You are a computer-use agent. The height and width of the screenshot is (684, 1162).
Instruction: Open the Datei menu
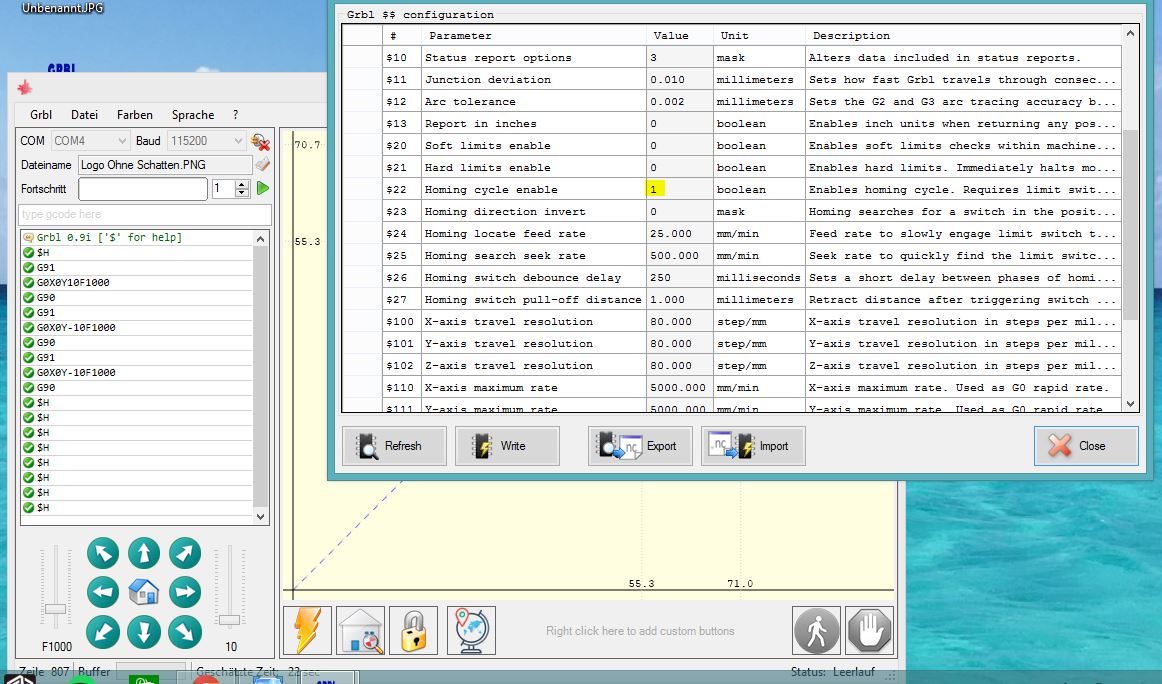click(x=84, y=115)
